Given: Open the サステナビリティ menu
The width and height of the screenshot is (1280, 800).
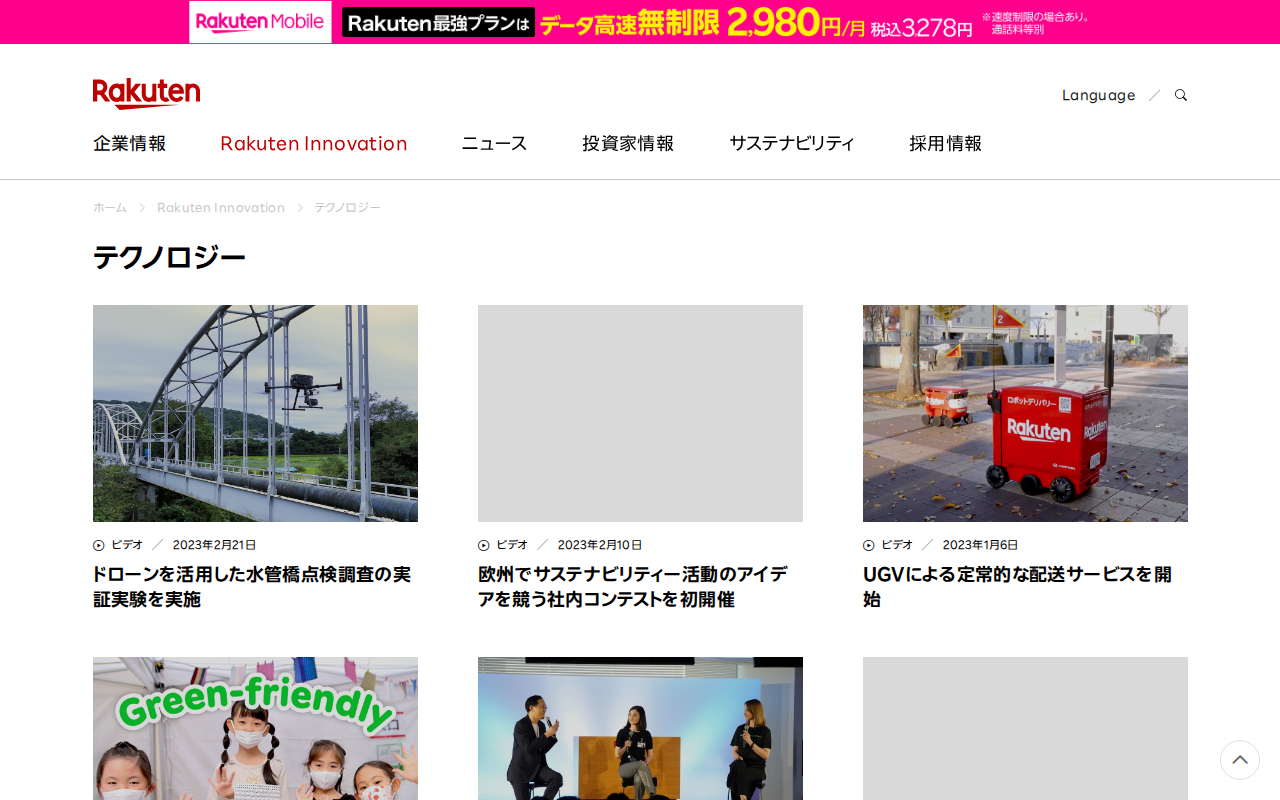Looking at the screenshot, I should 792,143.
